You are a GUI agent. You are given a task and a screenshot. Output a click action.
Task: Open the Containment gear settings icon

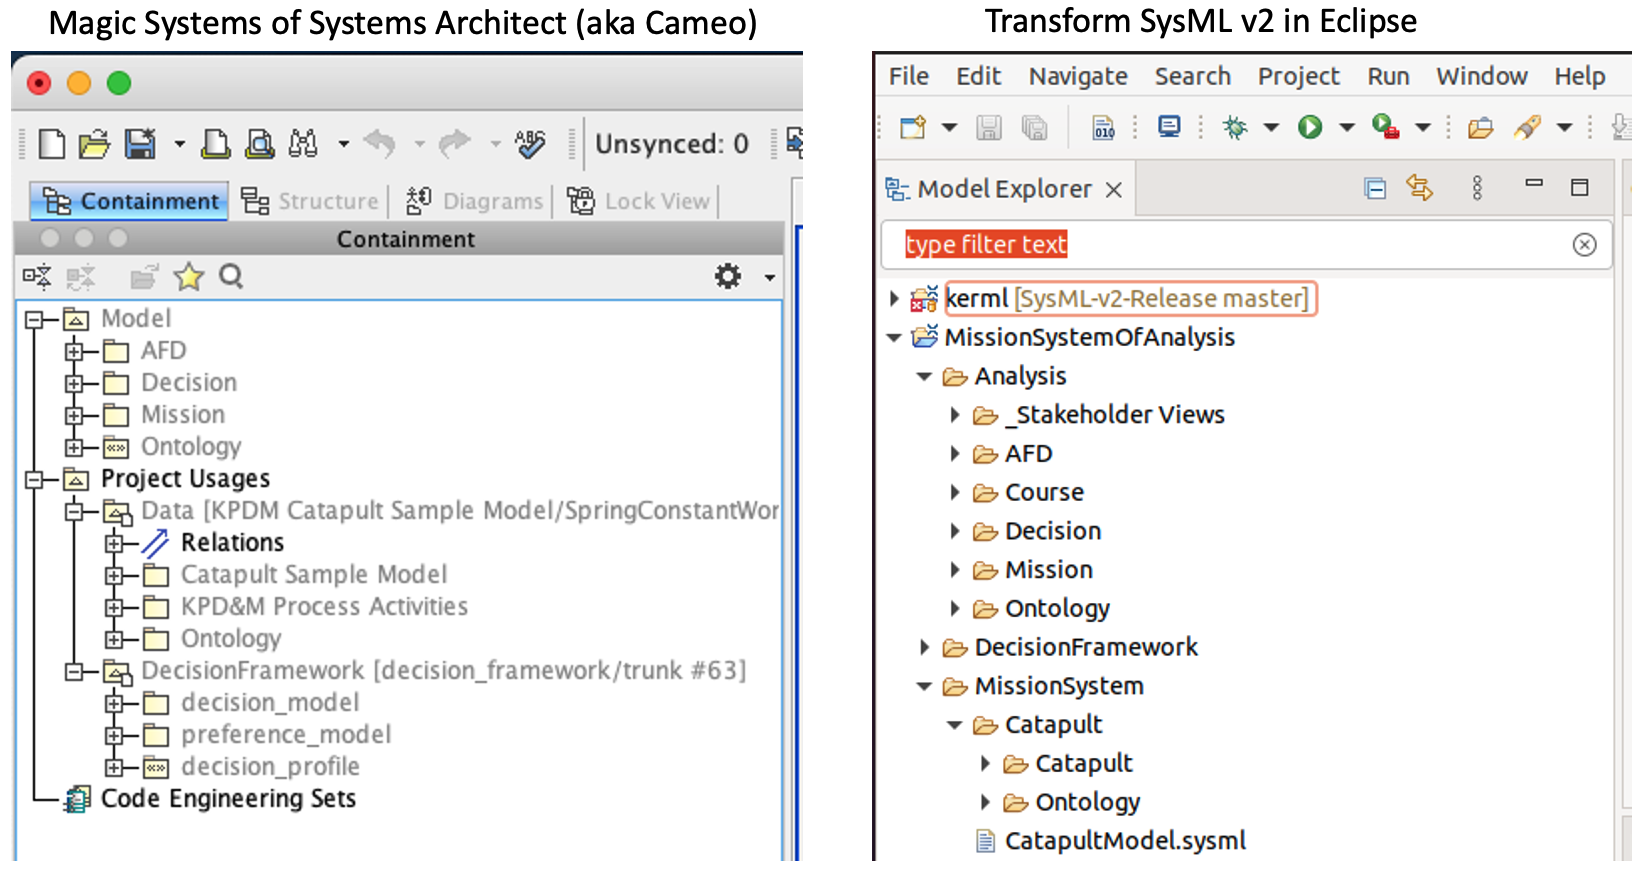point(728,276)
